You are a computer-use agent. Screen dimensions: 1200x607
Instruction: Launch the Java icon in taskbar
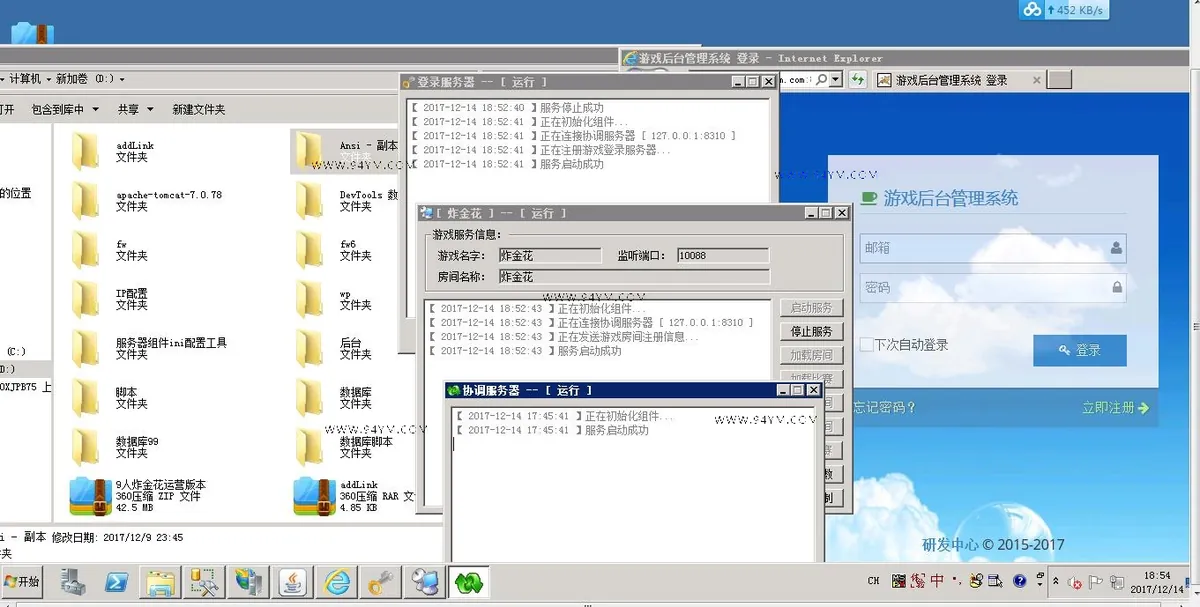click(x=293, y=581)
